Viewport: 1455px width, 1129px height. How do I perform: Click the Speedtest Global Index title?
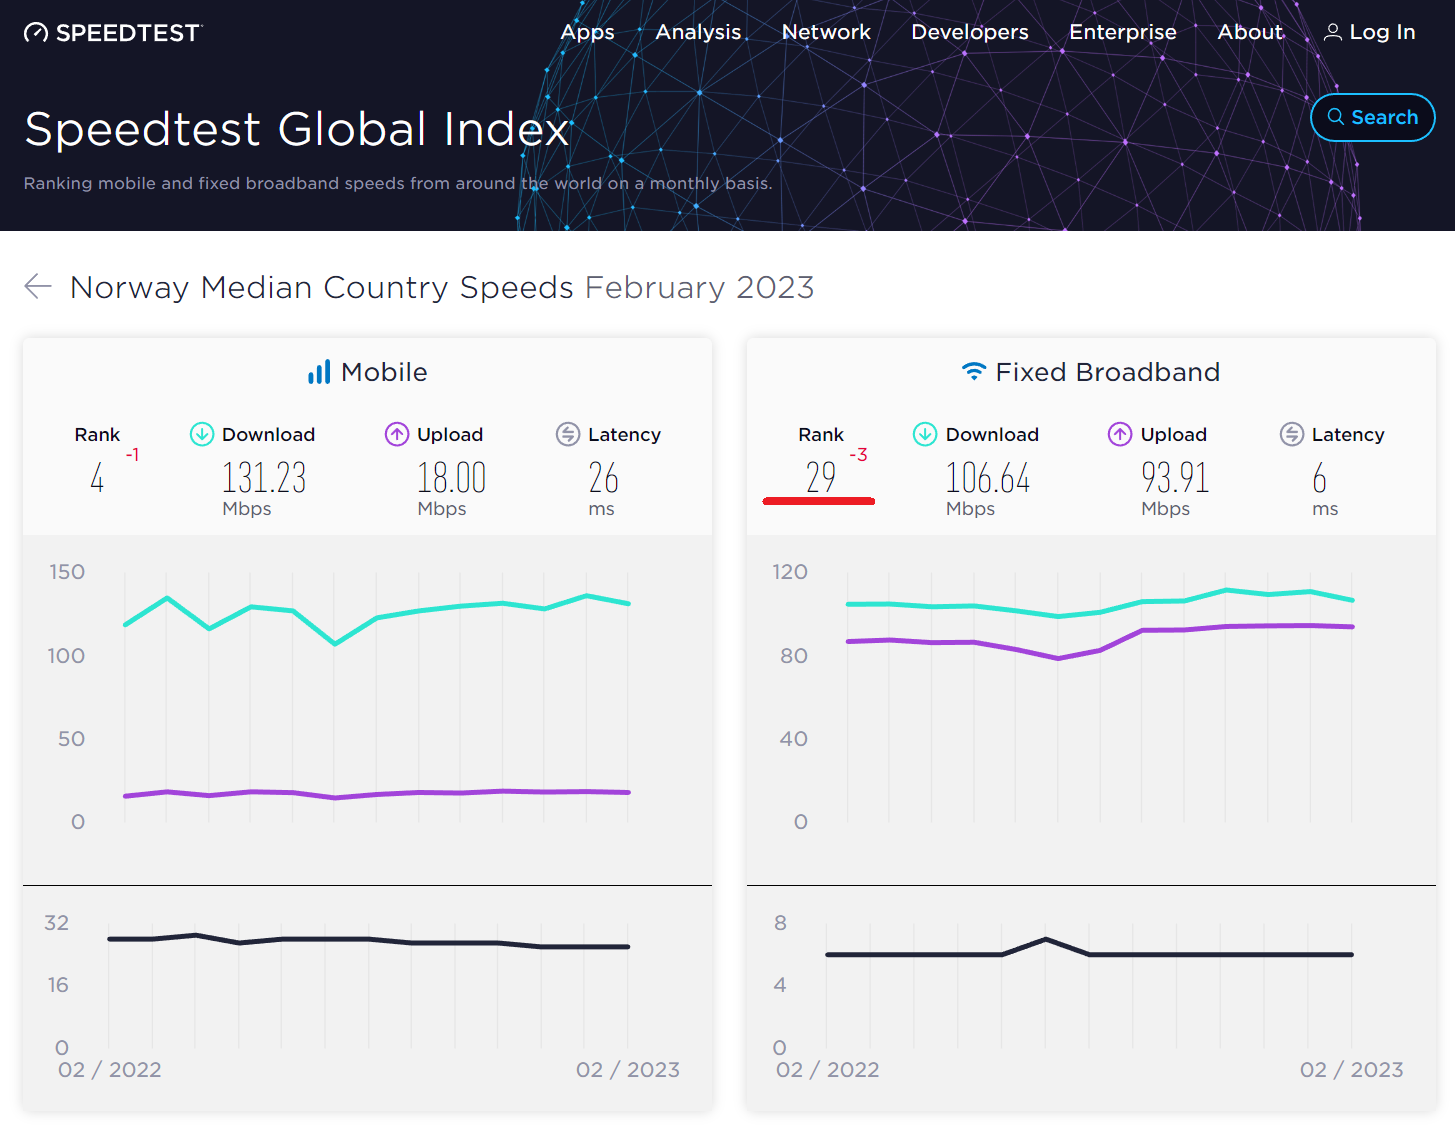297,129
